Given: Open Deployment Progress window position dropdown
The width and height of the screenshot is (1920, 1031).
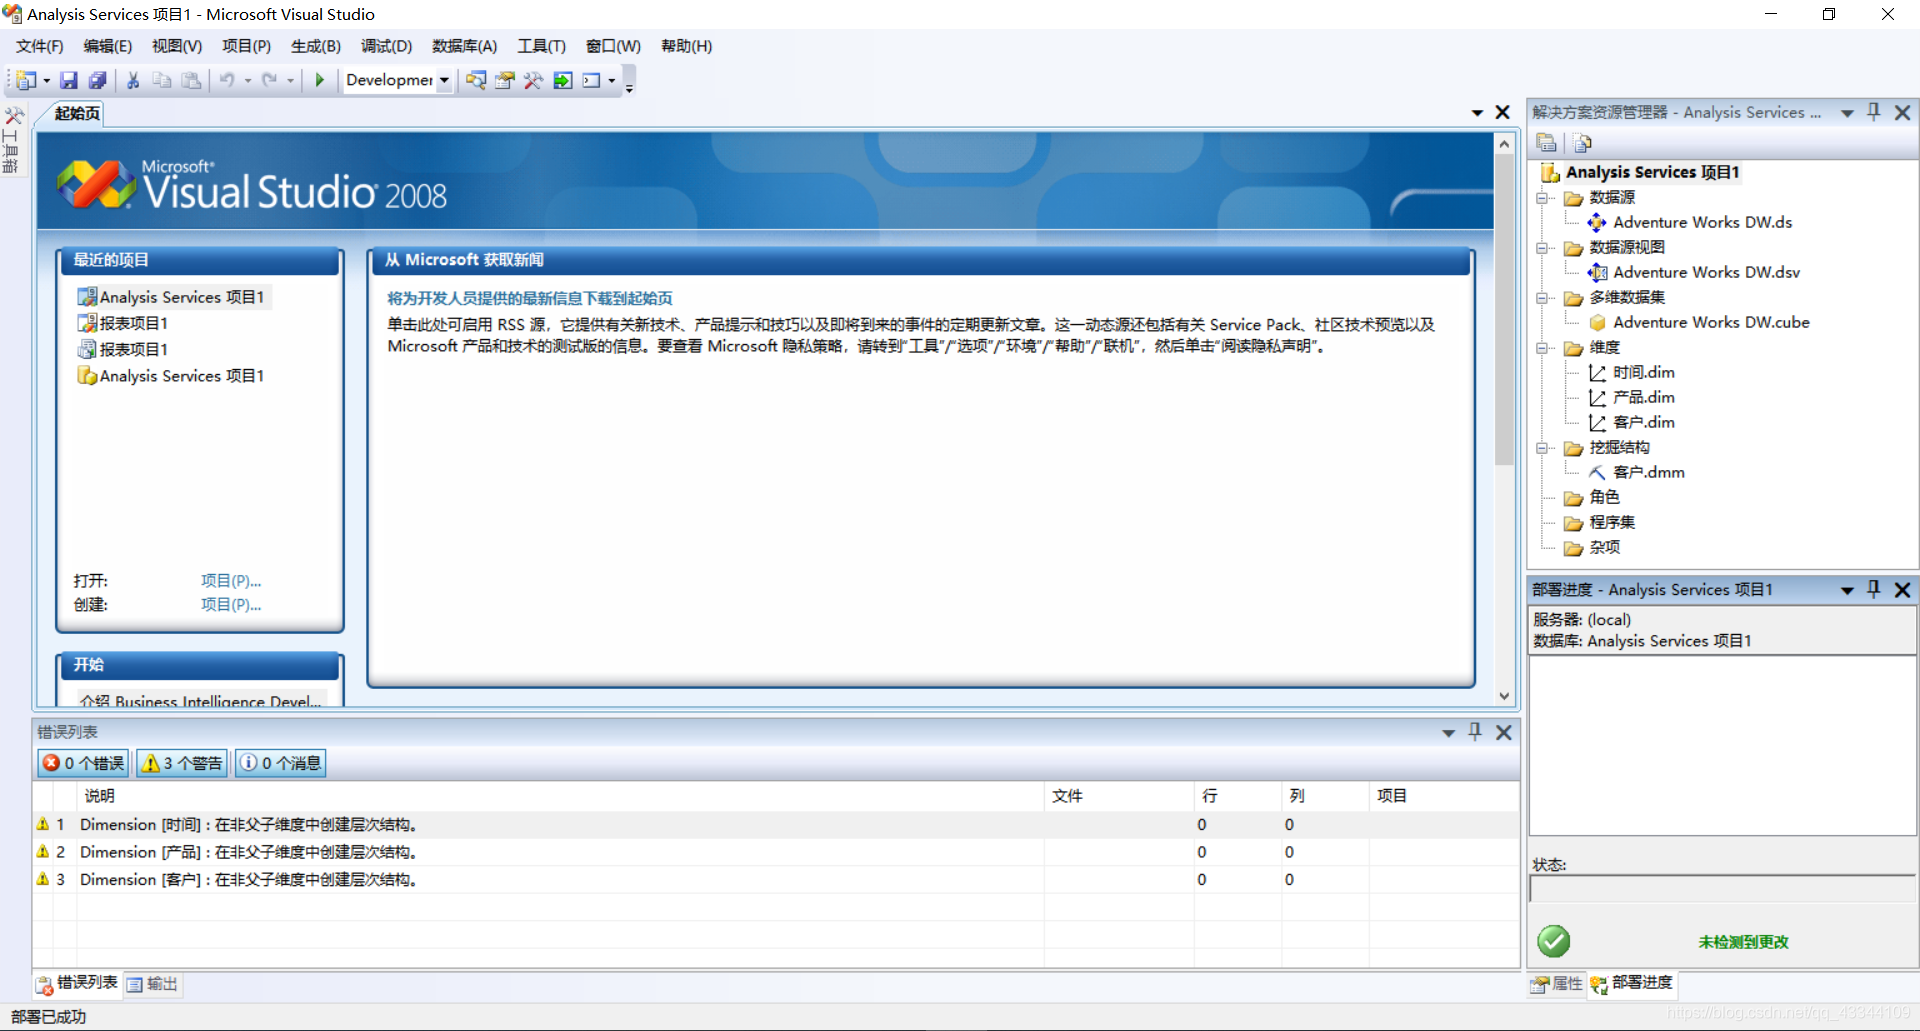Looking at the screenshot, I should tap(1847, 590).
